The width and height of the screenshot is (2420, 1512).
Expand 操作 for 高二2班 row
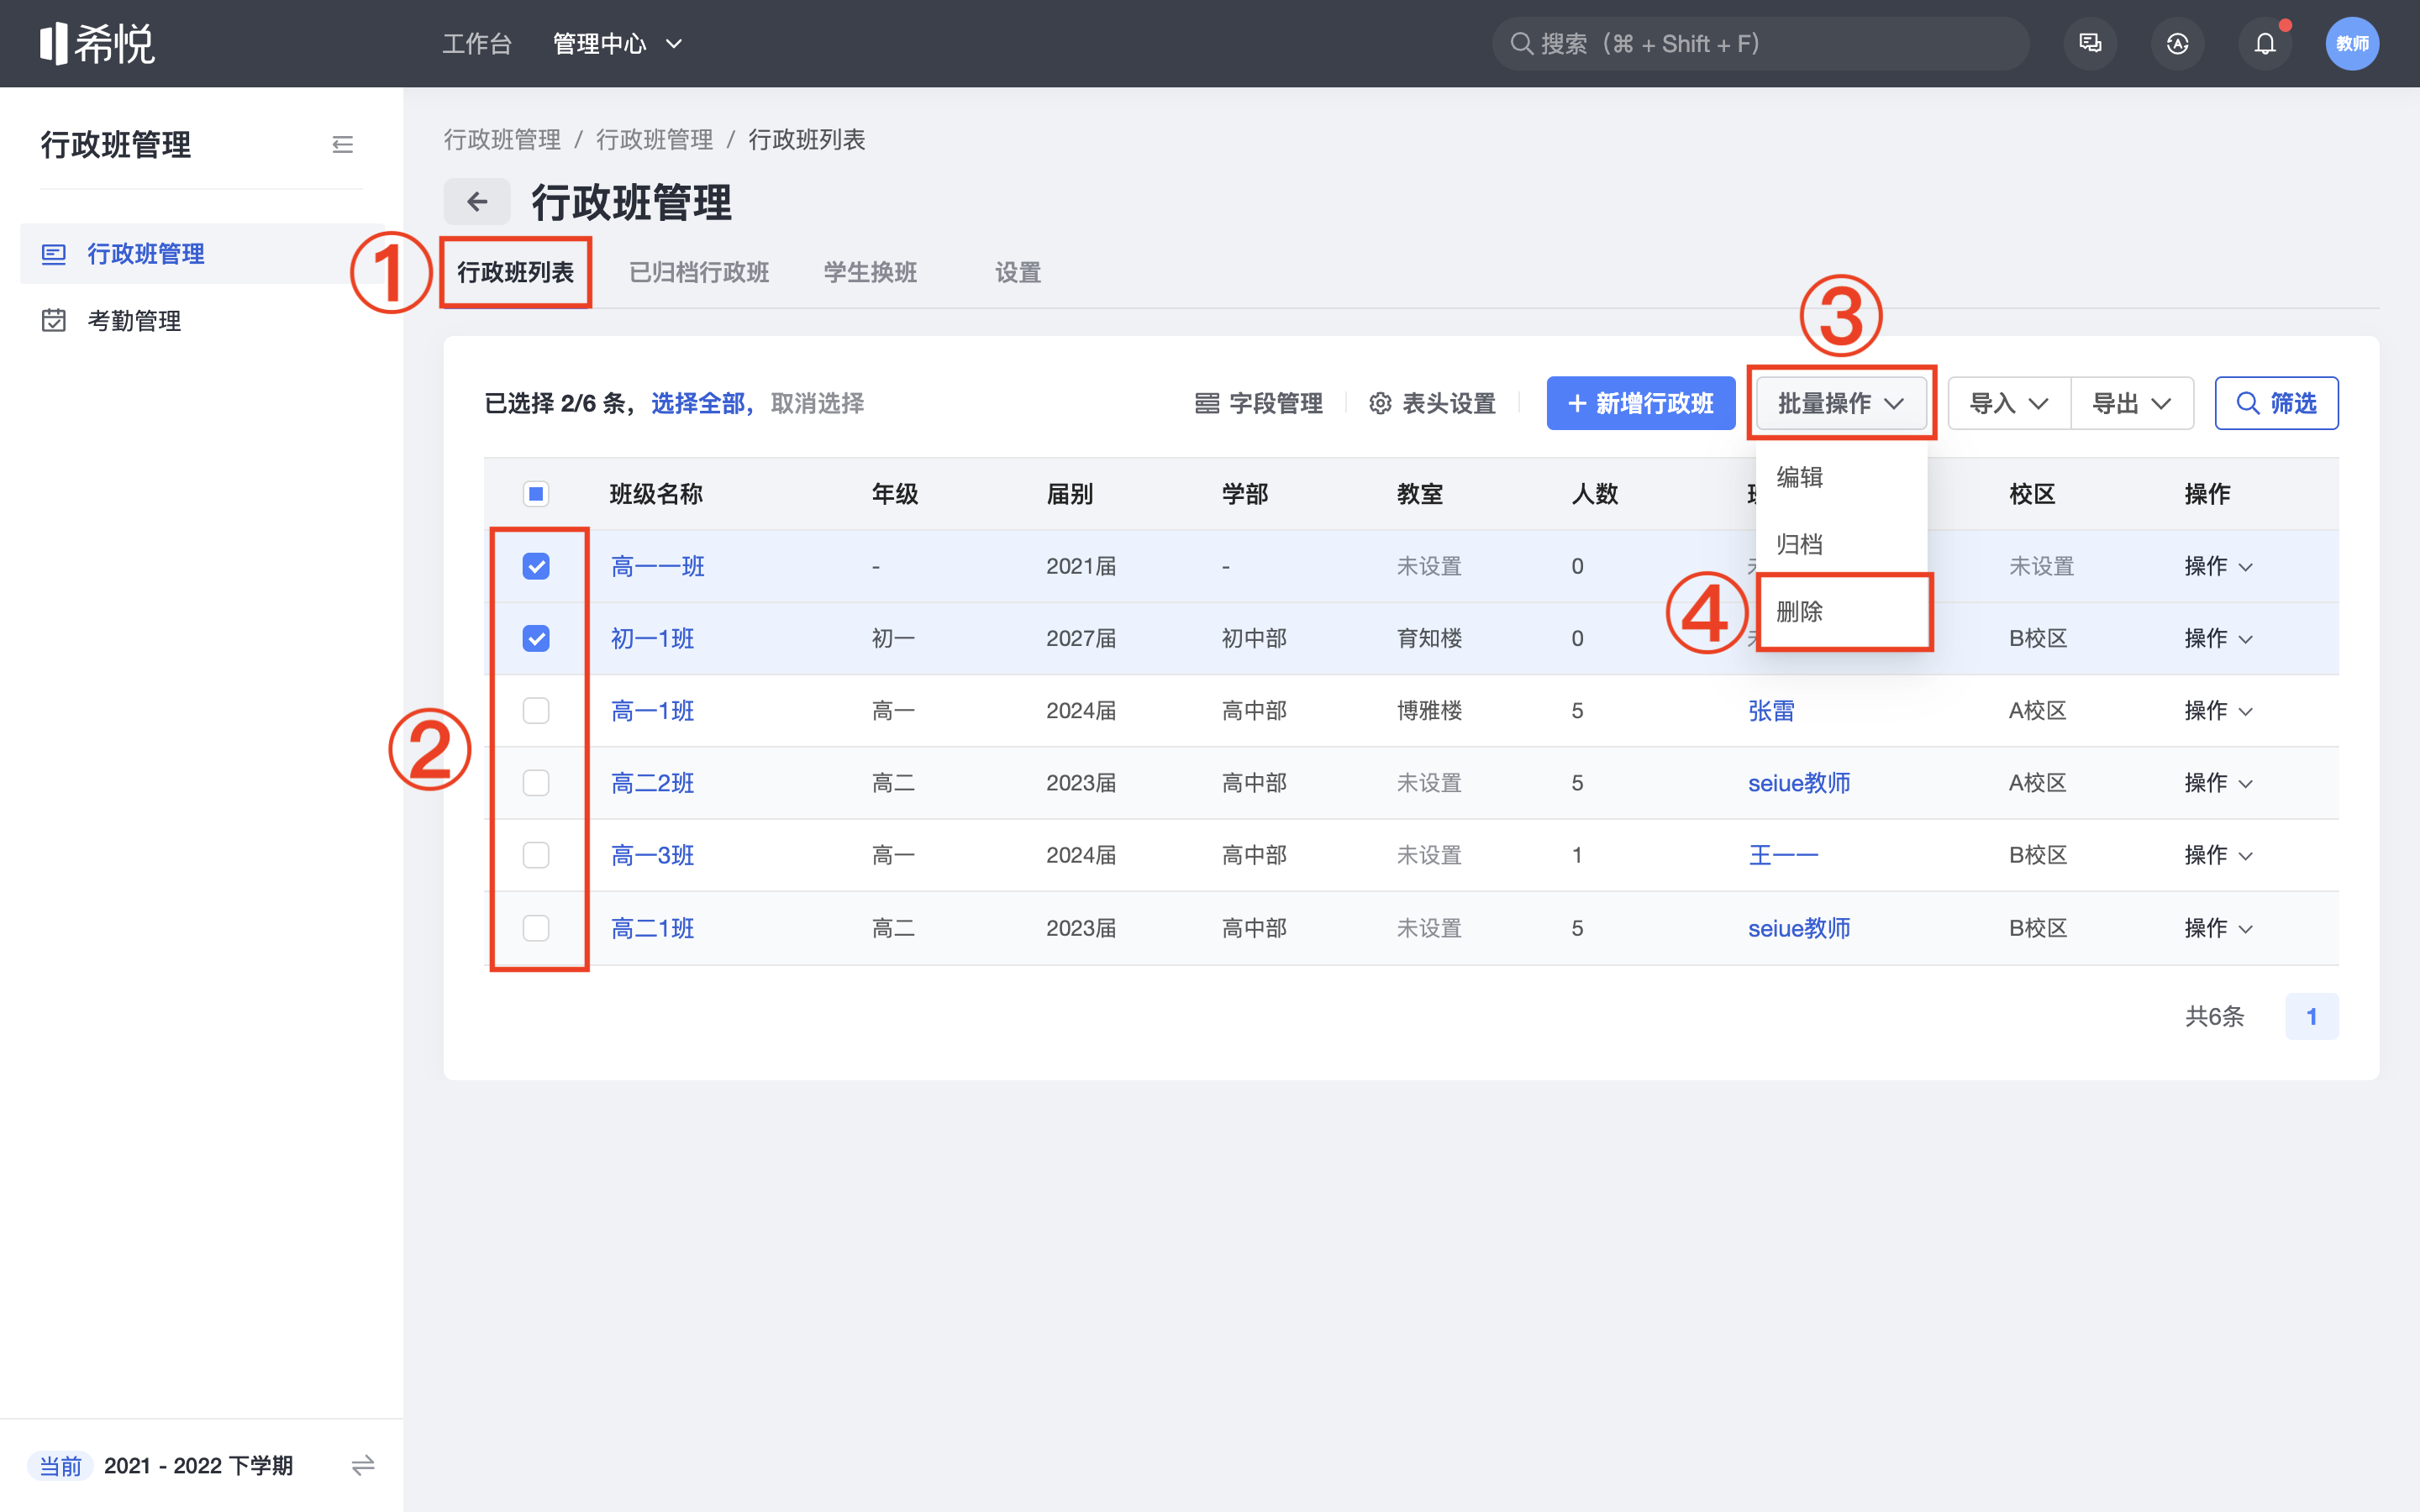click(2218, 782)
